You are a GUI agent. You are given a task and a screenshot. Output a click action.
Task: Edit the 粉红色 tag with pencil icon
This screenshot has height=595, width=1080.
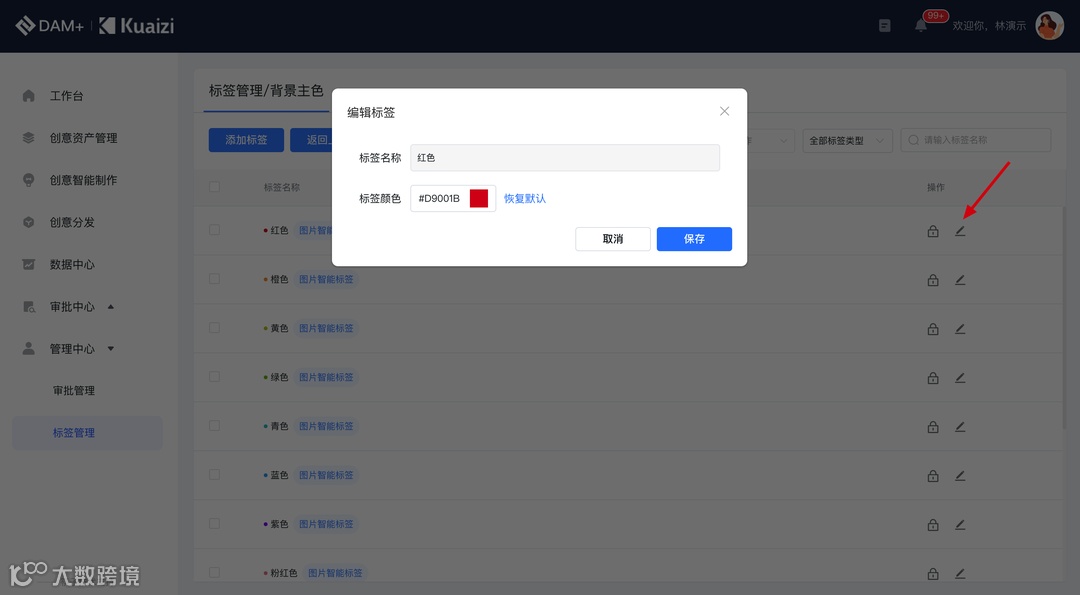click(x=960, y=574)
